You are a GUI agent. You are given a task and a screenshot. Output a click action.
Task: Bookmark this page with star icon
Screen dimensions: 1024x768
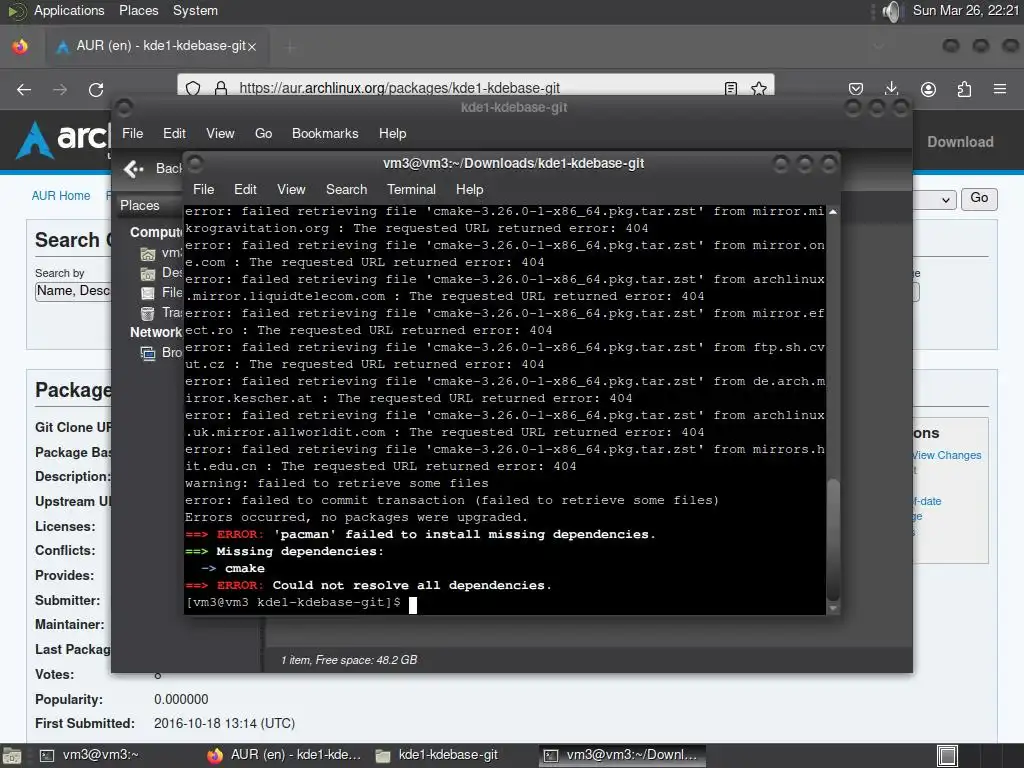759,88
